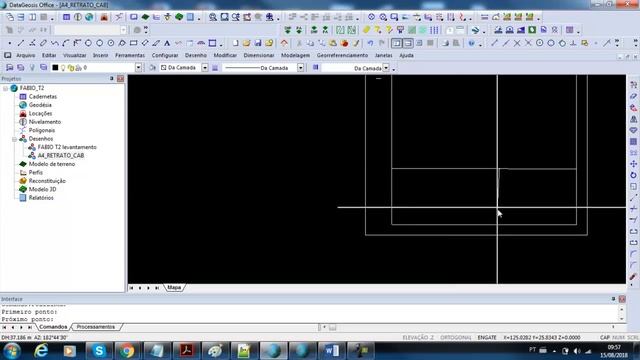Click the red terrain icon in top toolbar
Screen dimensions: 640x360
(x=104, y=17)
